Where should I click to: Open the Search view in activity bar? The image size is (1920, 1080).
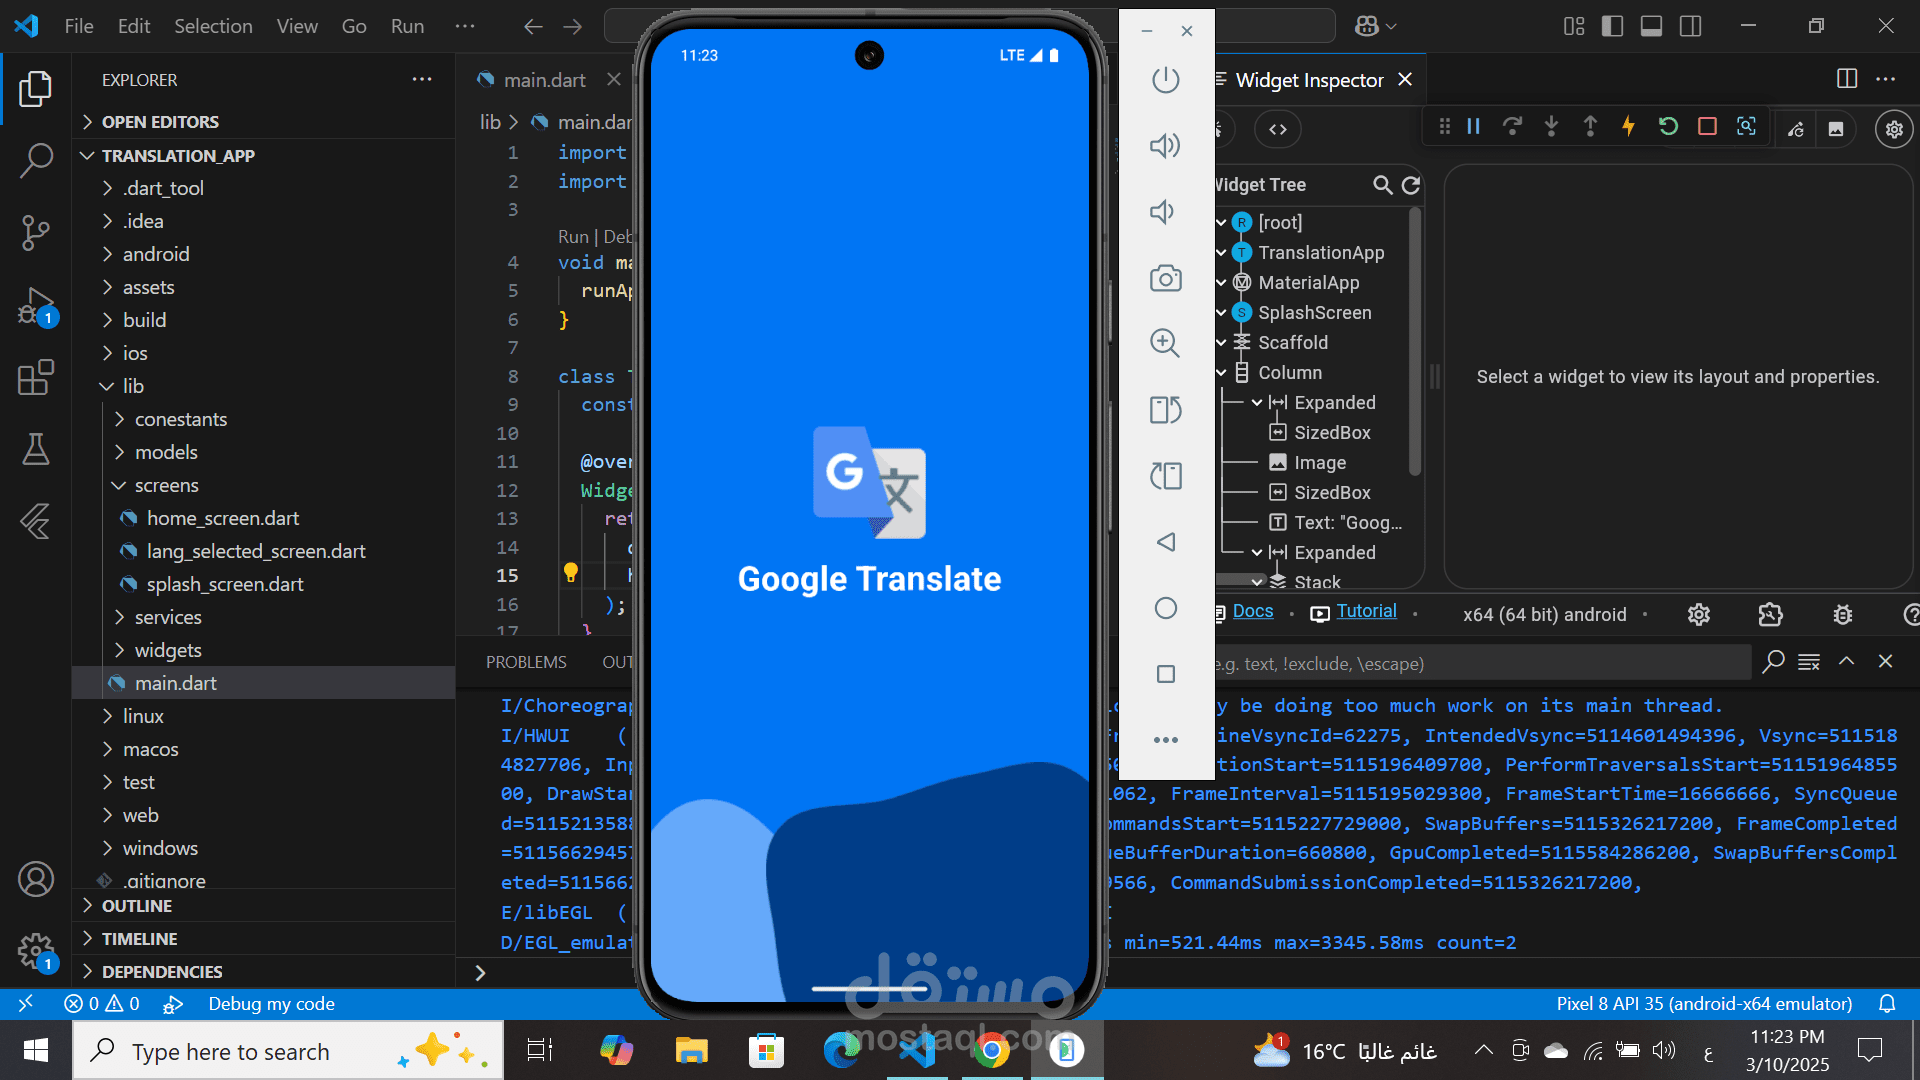point(36,160)
